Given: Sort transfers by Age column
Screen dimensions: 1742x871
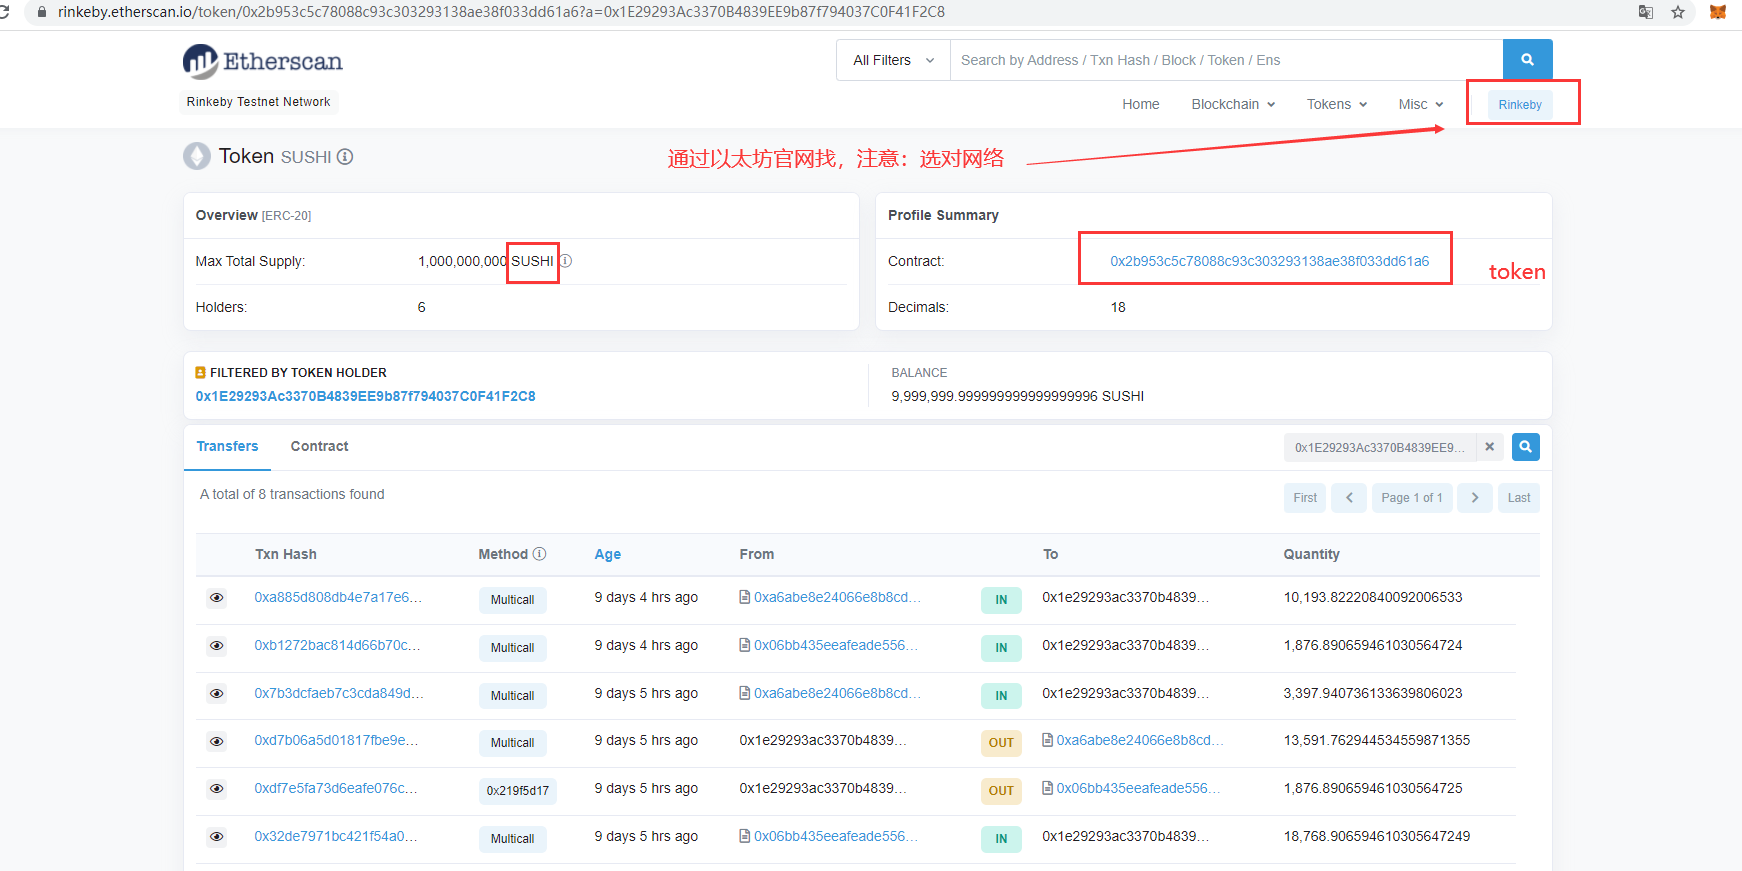Looking at the screenshot, I should tap(608, 554).
